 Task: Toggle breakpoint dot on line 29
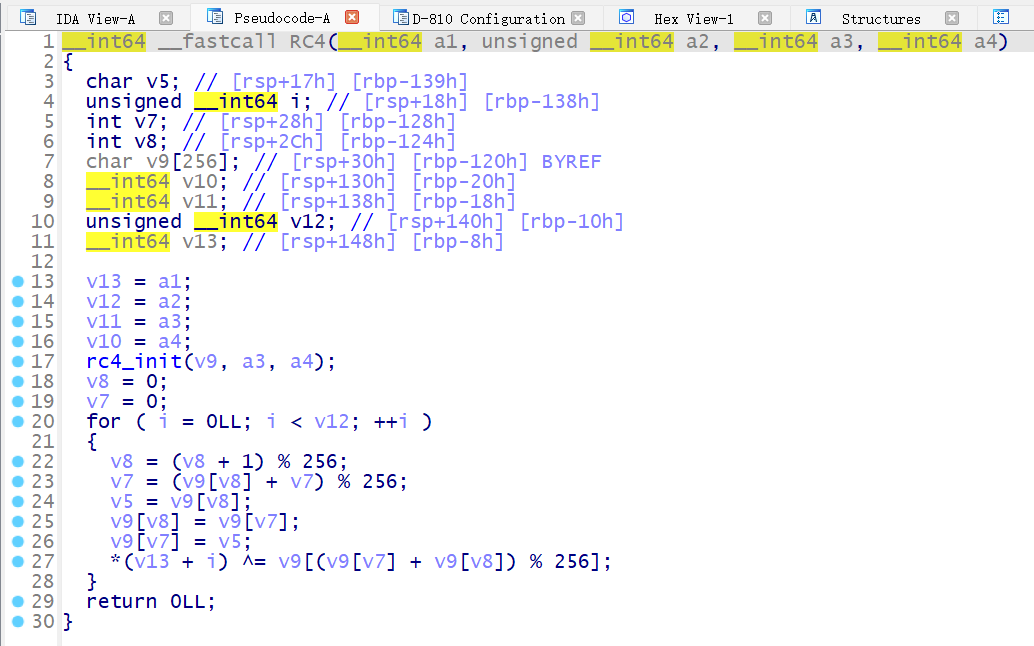17,601
